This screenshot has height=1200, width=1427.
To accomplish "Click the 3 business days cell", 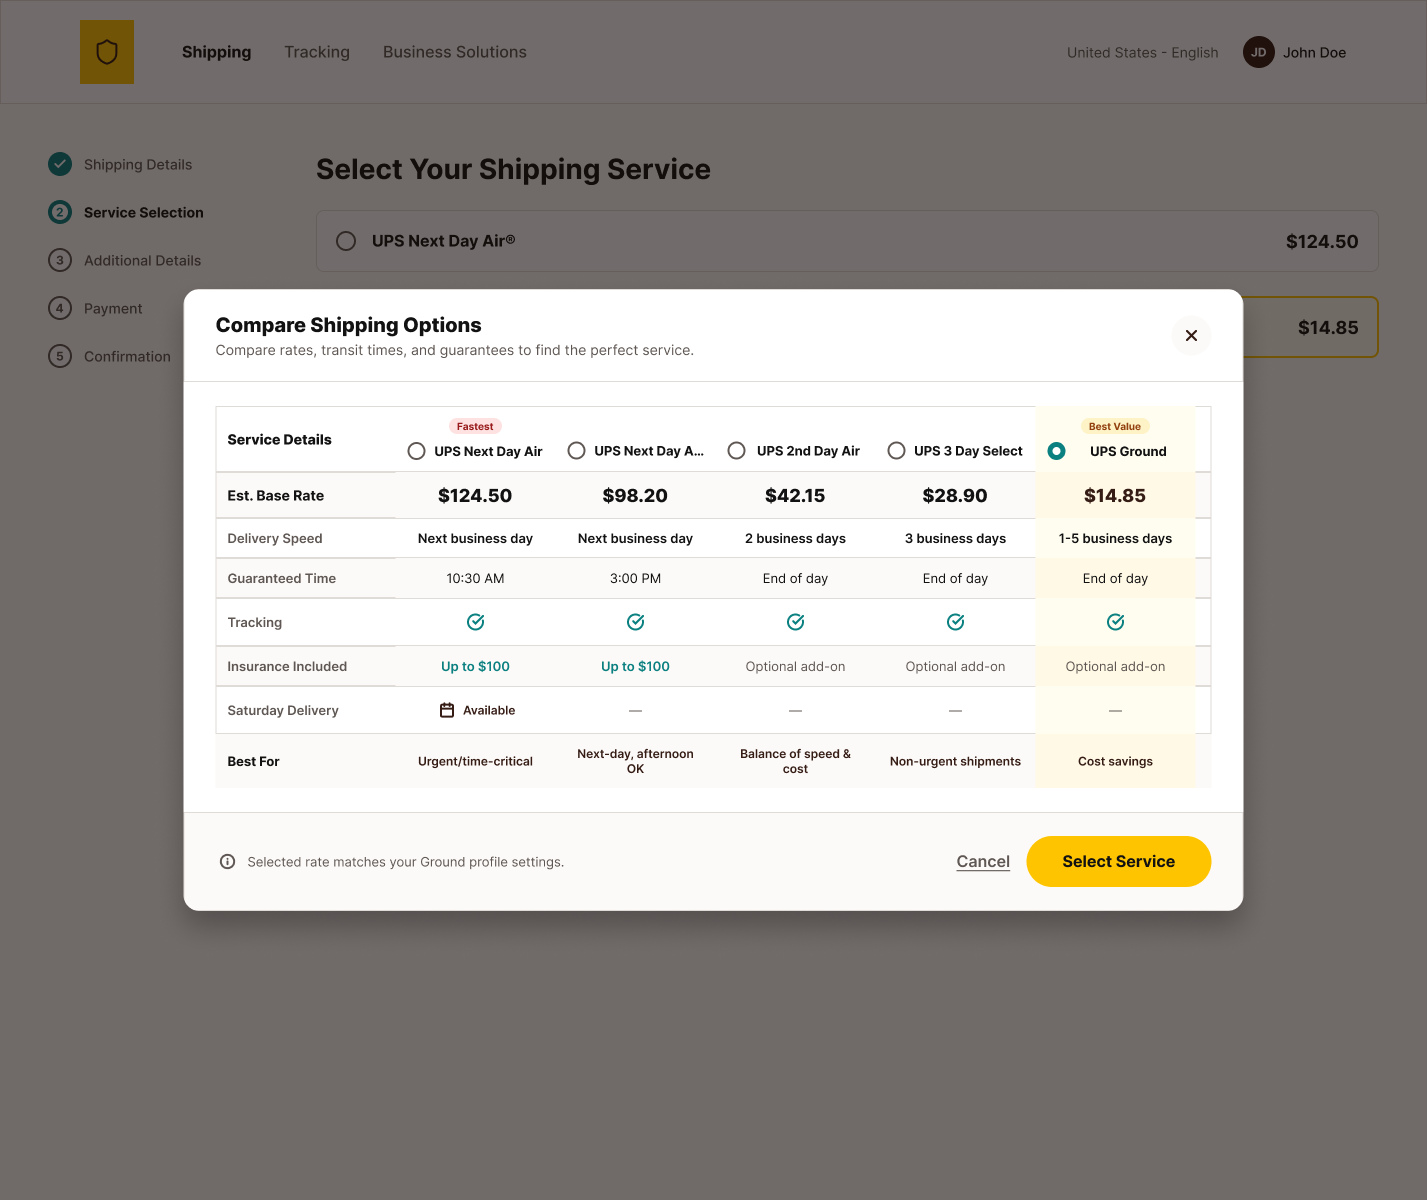I will [x=955, y=538].
